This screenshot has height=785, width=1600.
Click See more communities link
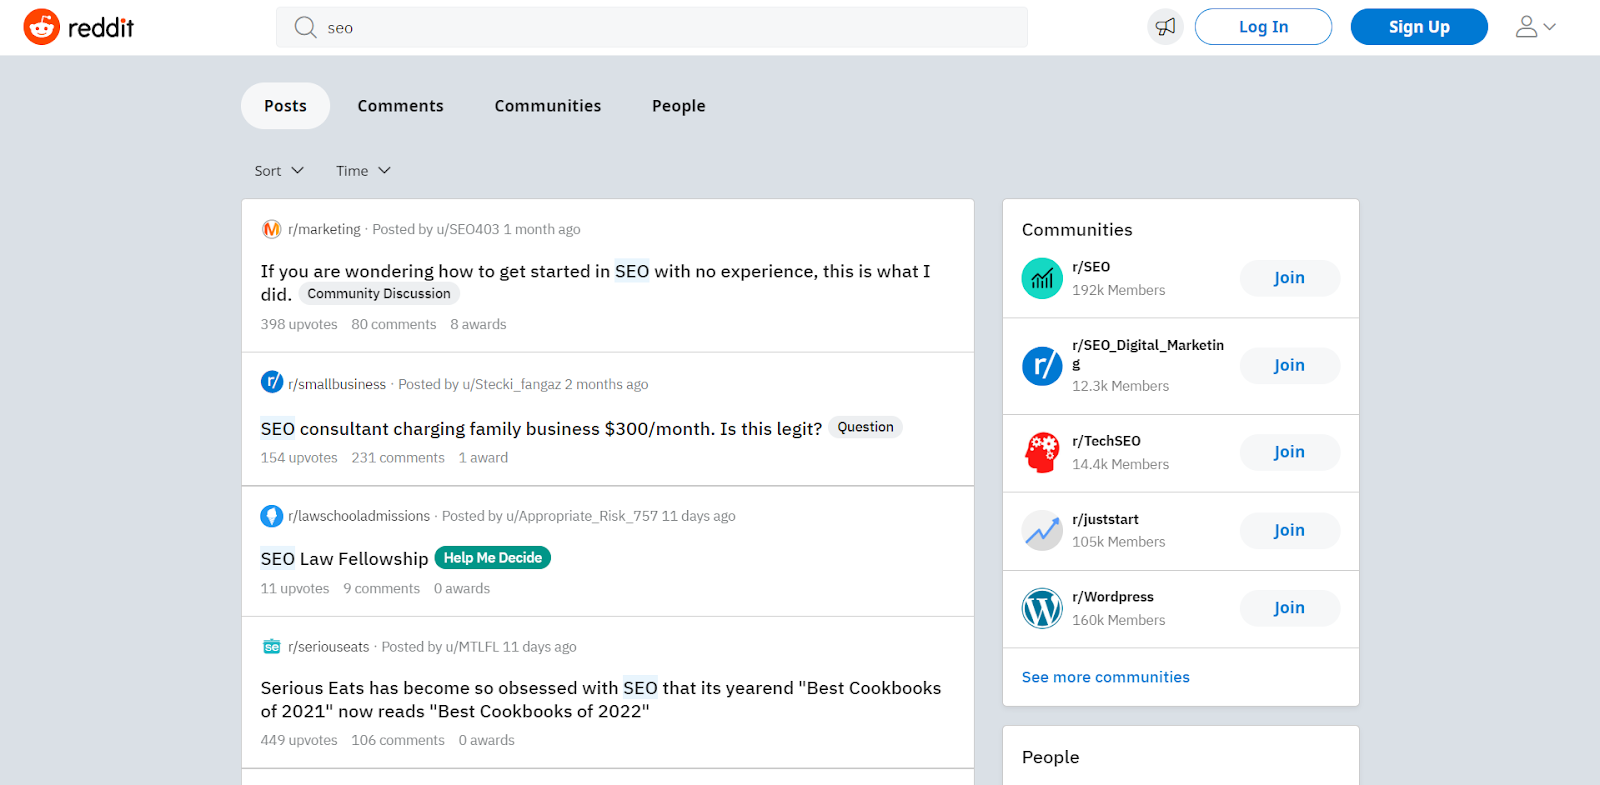point(1106,677)
